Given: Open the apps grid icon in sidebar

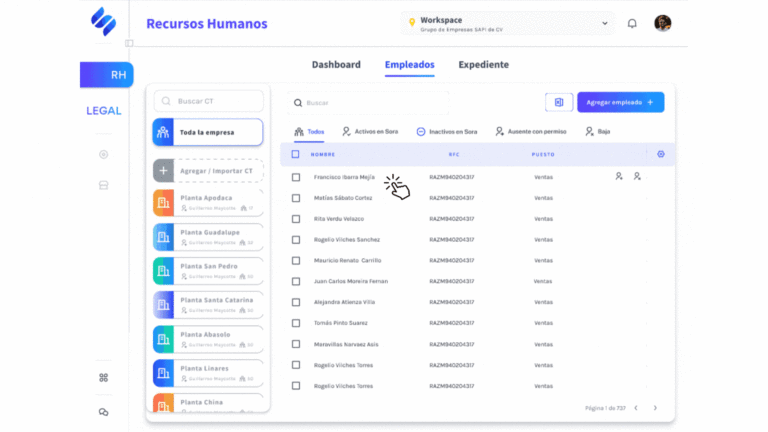Looking at the screenshot, I should point(103,377).
